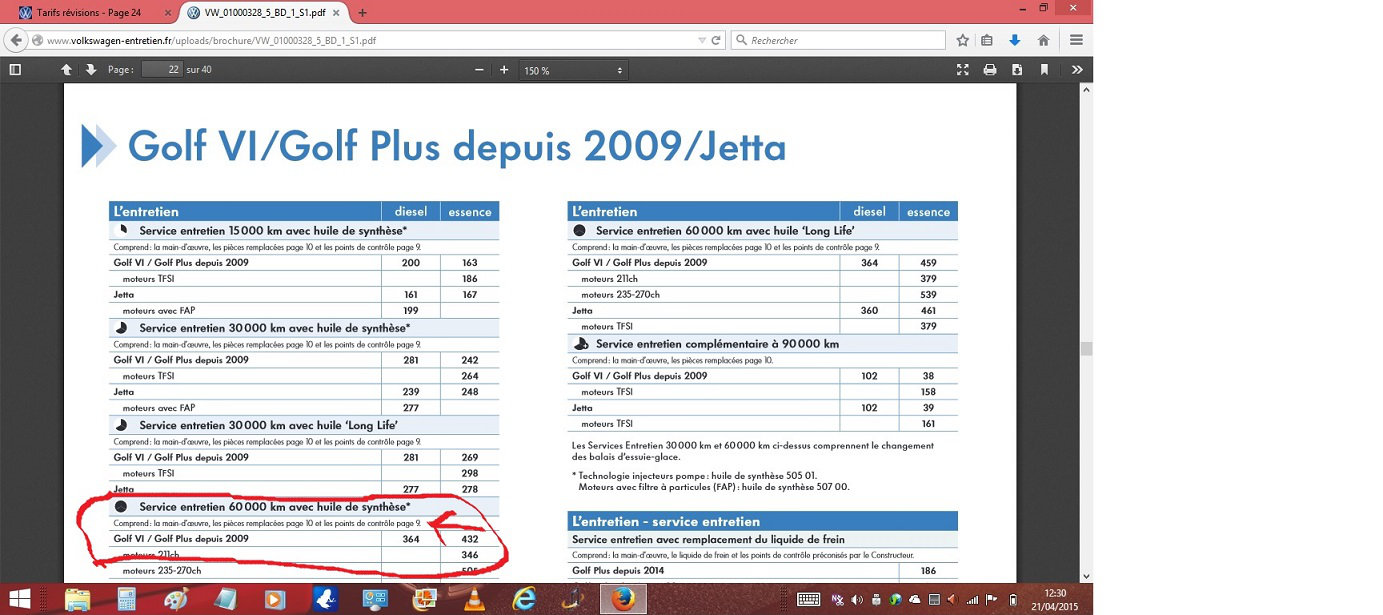
Task: Open the Calculator taskbar icon
Action: [127, 599]
